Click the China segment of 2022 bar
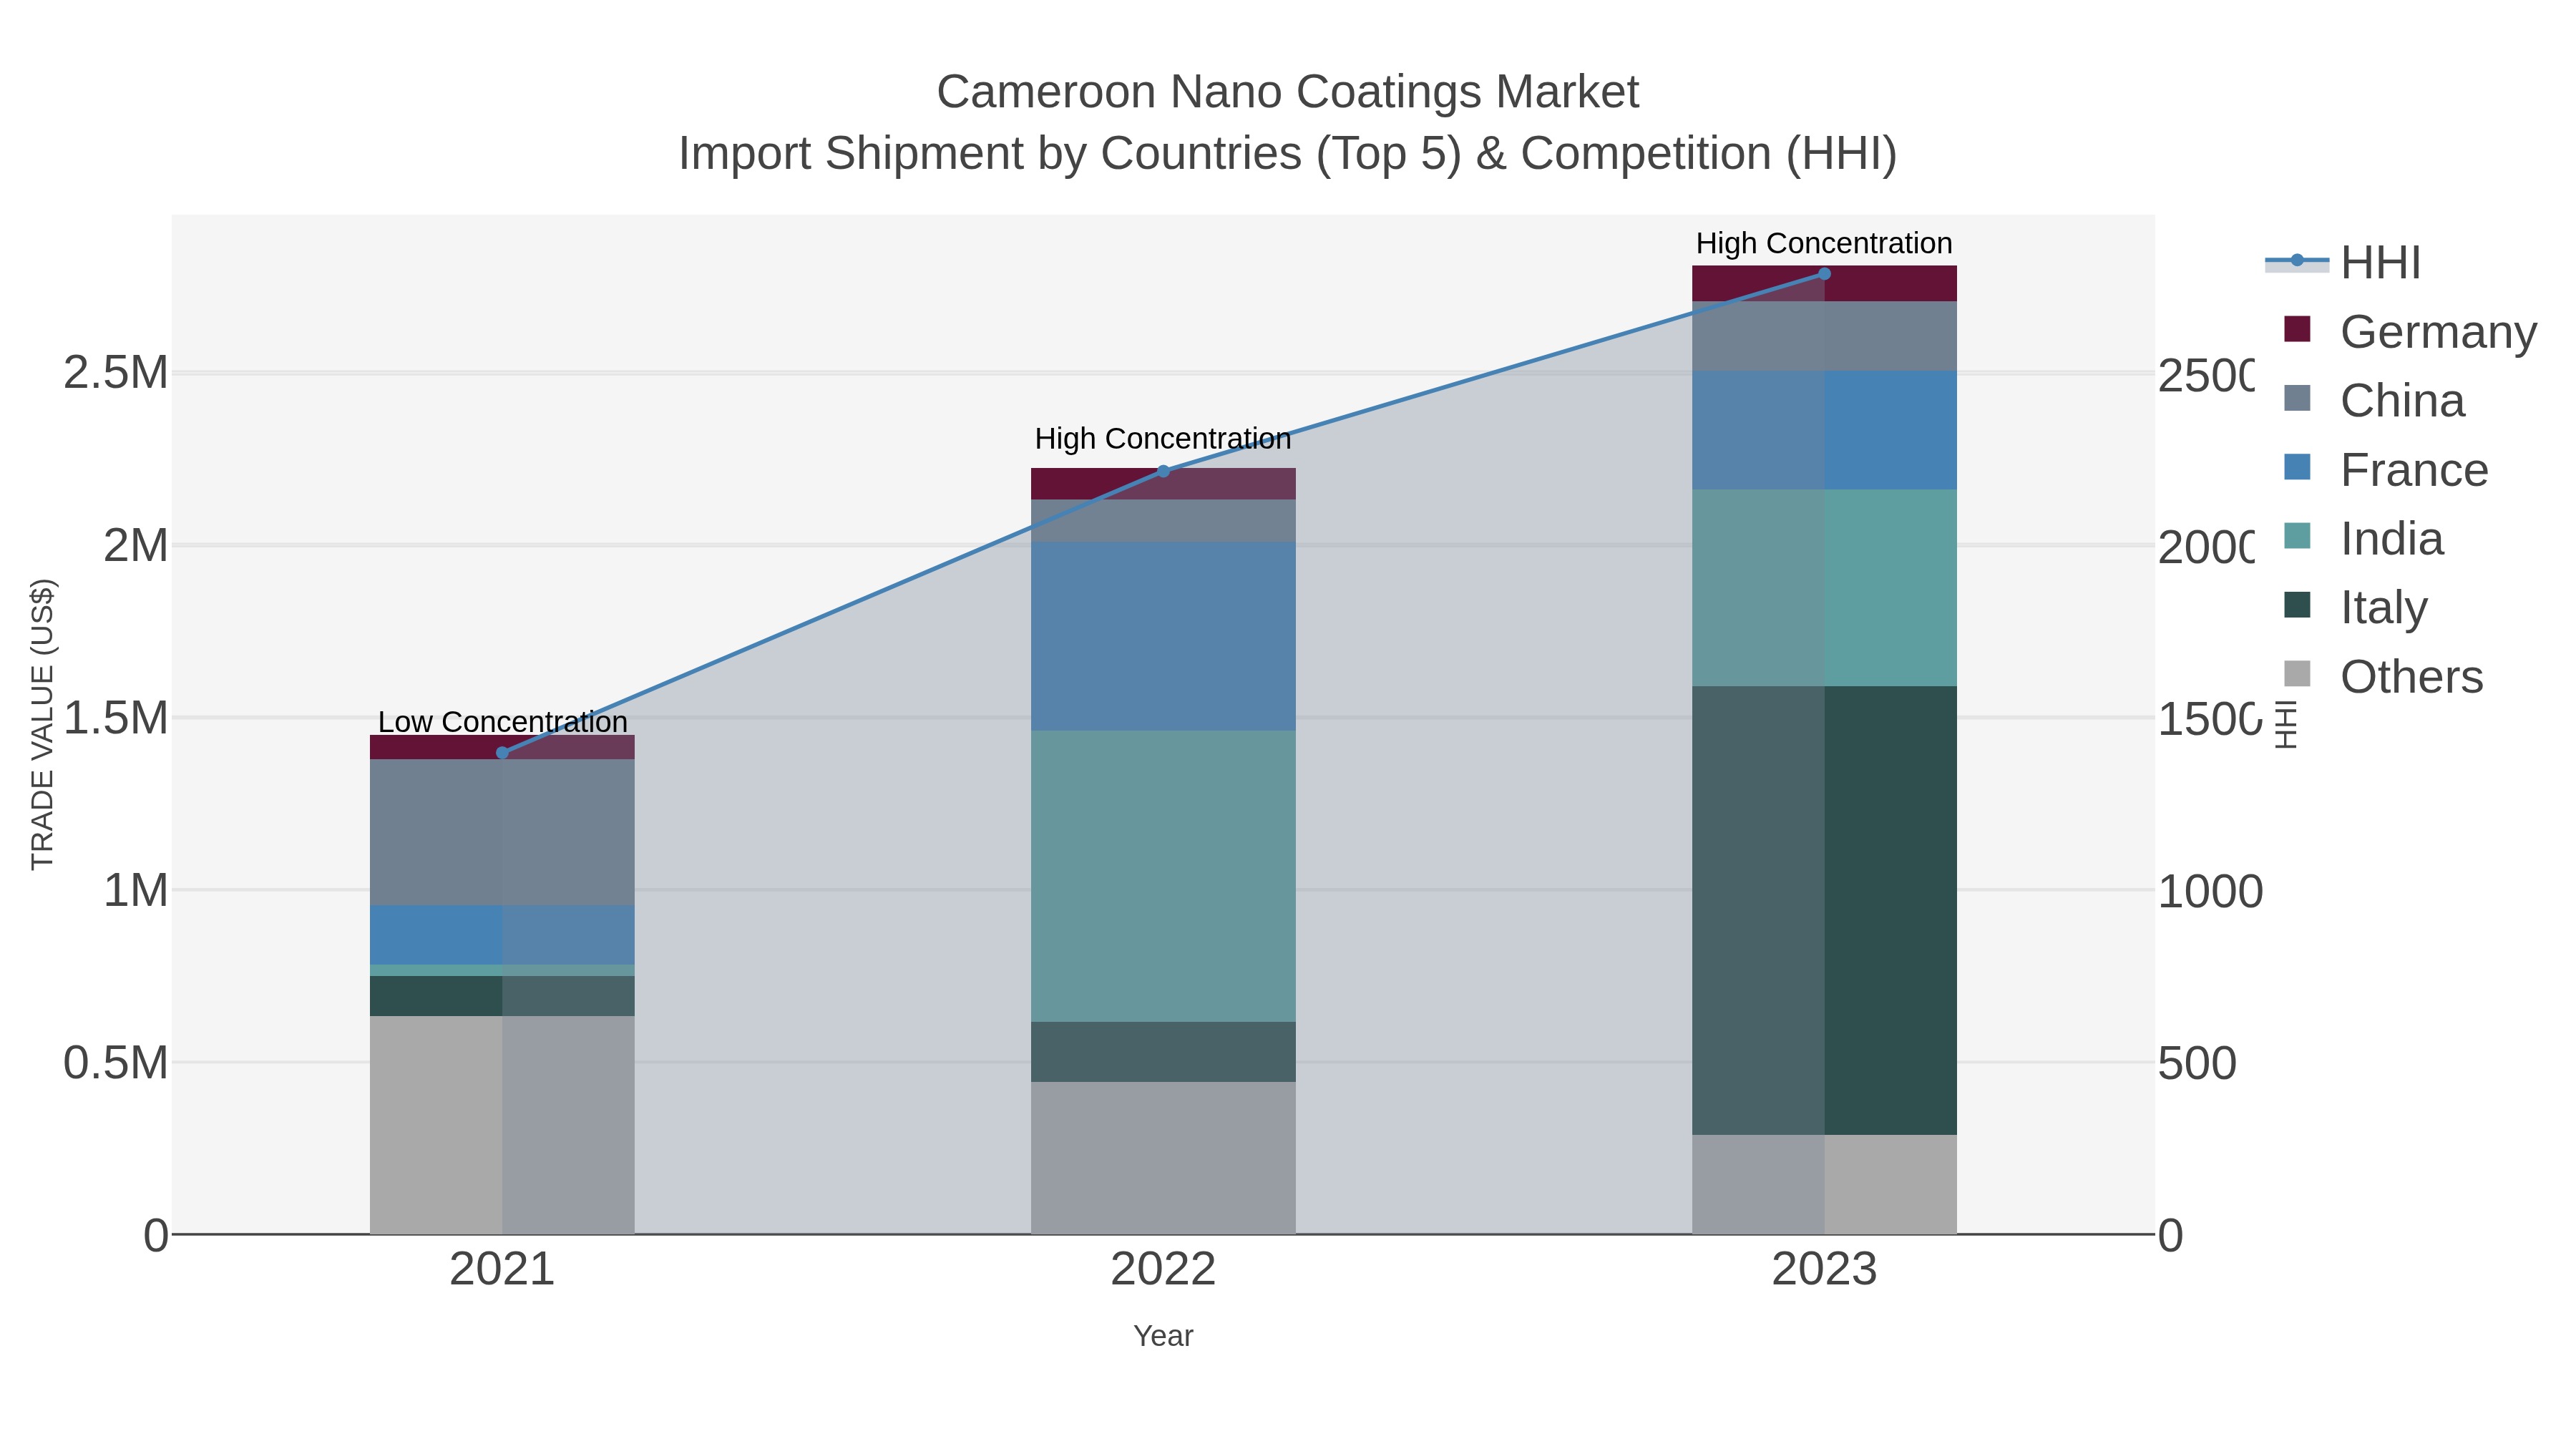This screenshot has width=2576, height=1449. point(1163,521)
